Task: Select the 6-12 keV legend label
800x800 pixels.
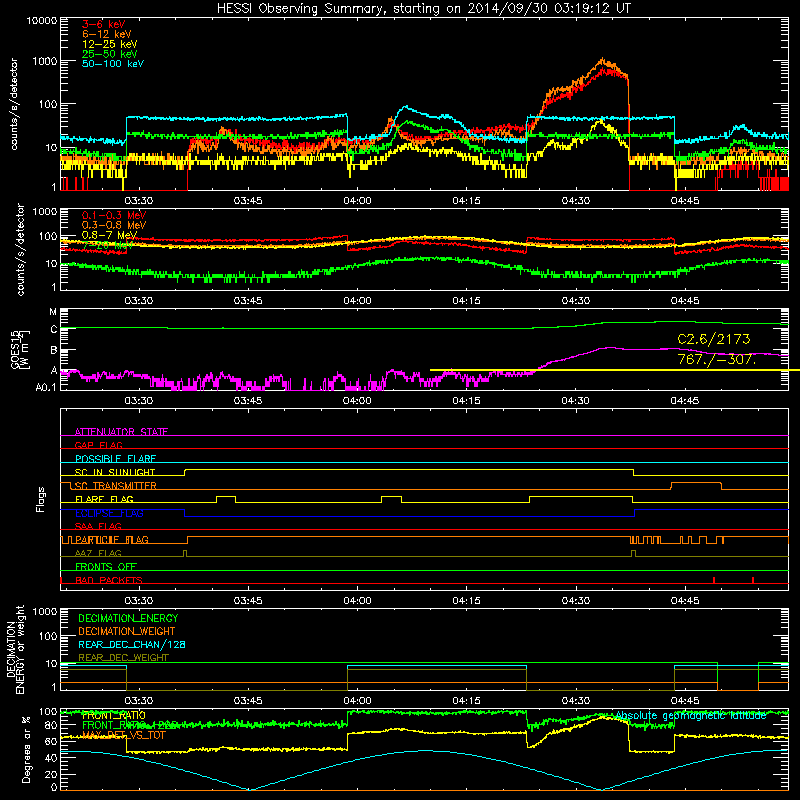Action: pos(107,34)
